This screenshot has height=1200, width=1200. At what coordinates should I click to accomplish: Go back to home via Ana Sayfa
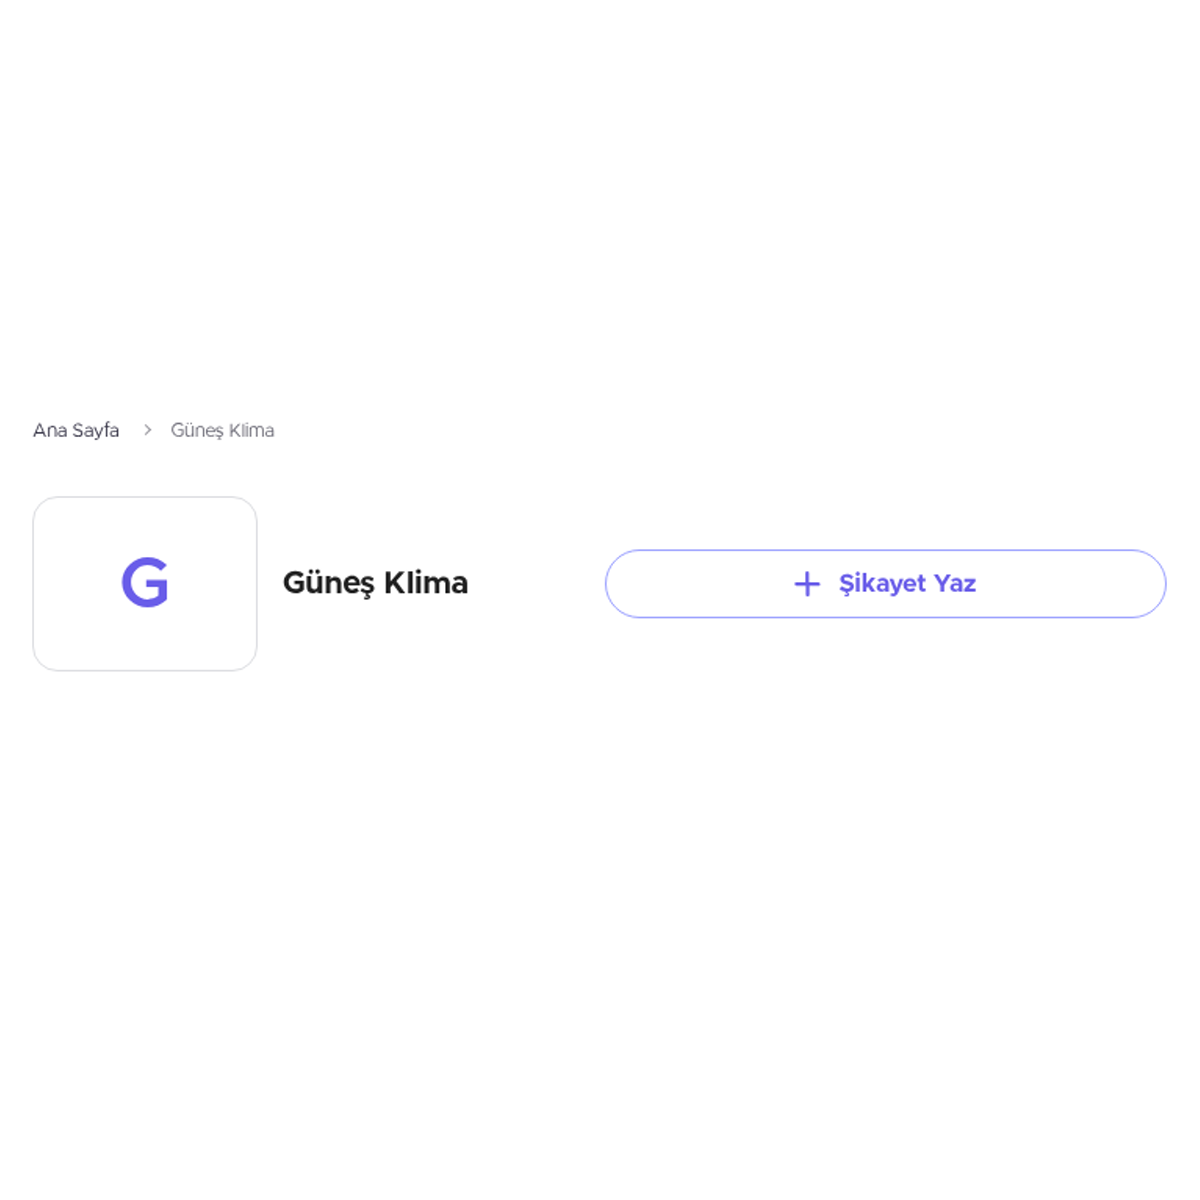(x=76, y=430)
